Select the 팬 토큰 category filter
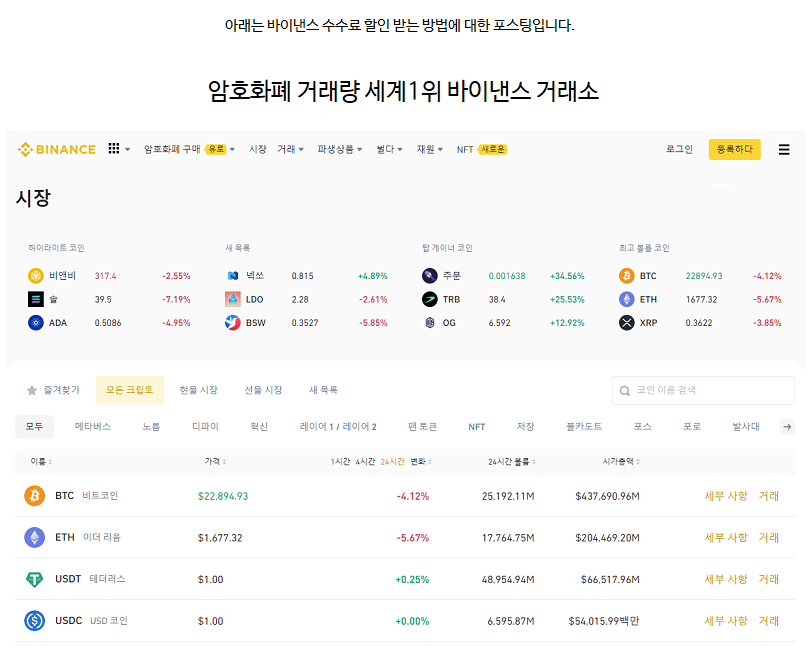 point(423,427)
